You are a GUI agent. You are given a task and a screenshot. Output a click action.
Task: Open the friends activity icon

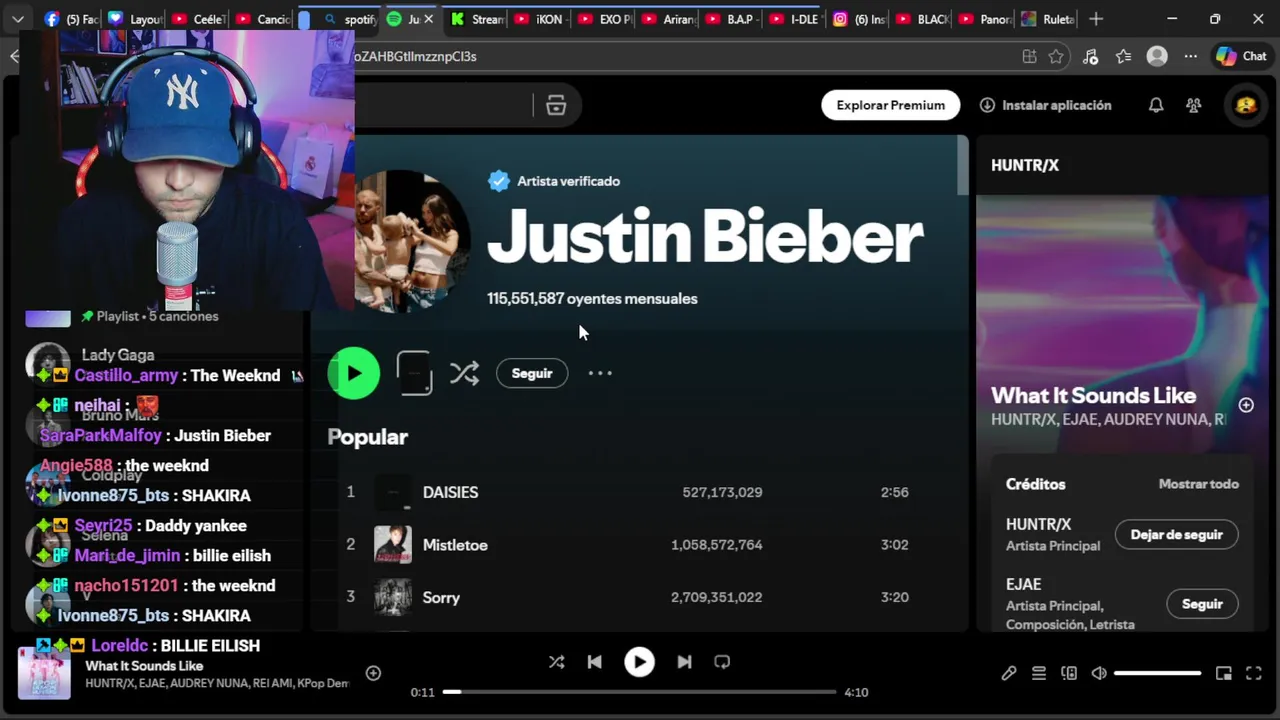tap(1194, 105)
